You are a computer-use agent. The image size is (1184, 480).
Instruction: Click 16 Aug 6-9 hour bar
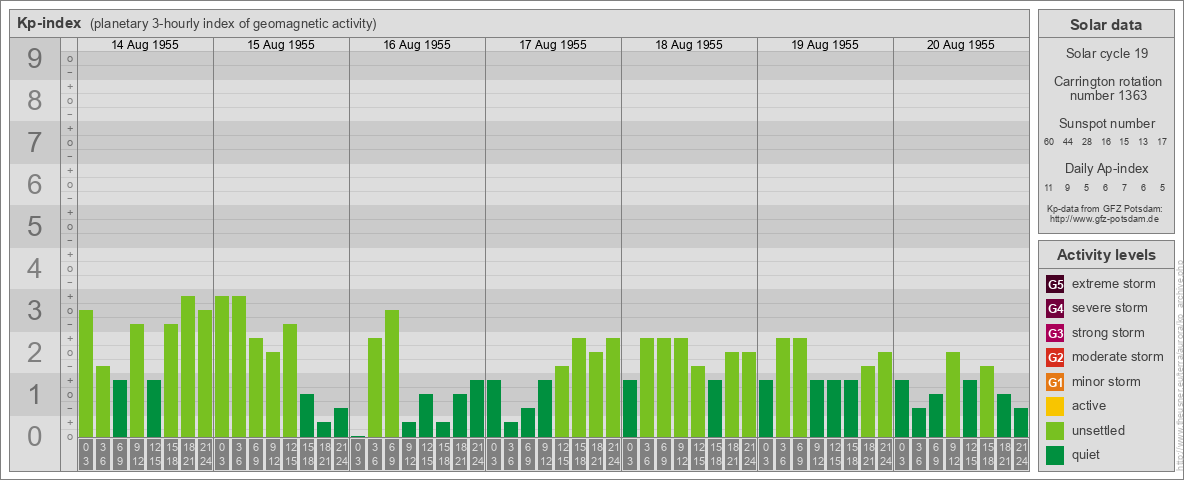pos(392,374)
